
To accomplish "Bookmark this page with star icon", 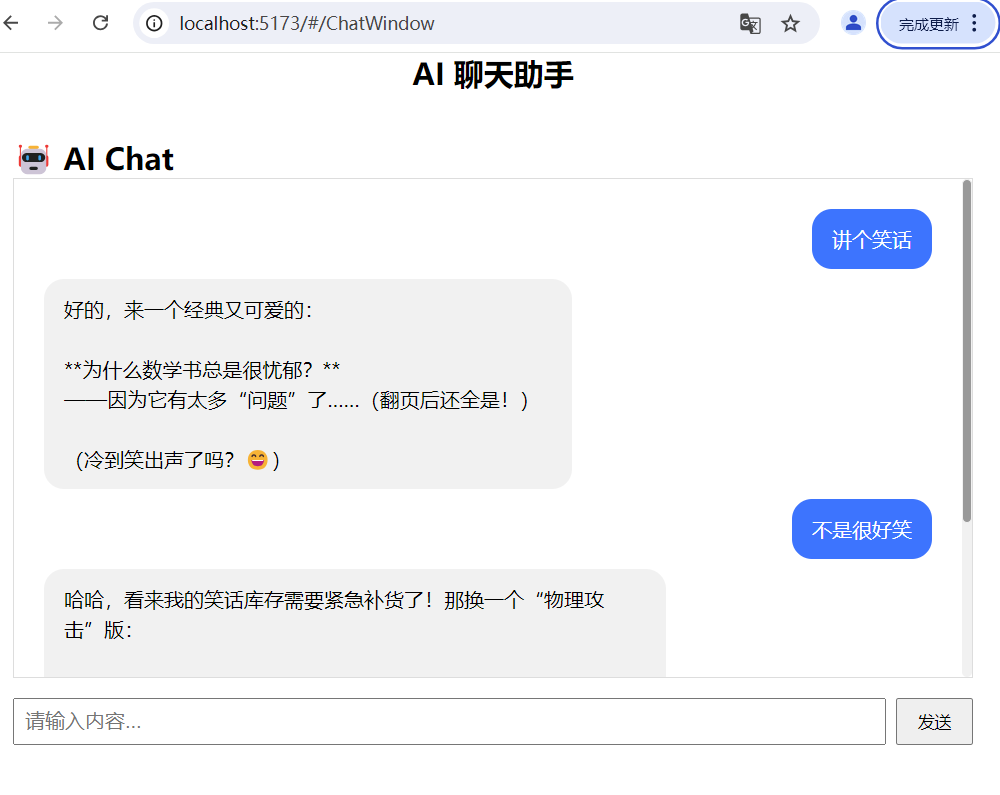I will pyautogui.click(x=790, y=24).
